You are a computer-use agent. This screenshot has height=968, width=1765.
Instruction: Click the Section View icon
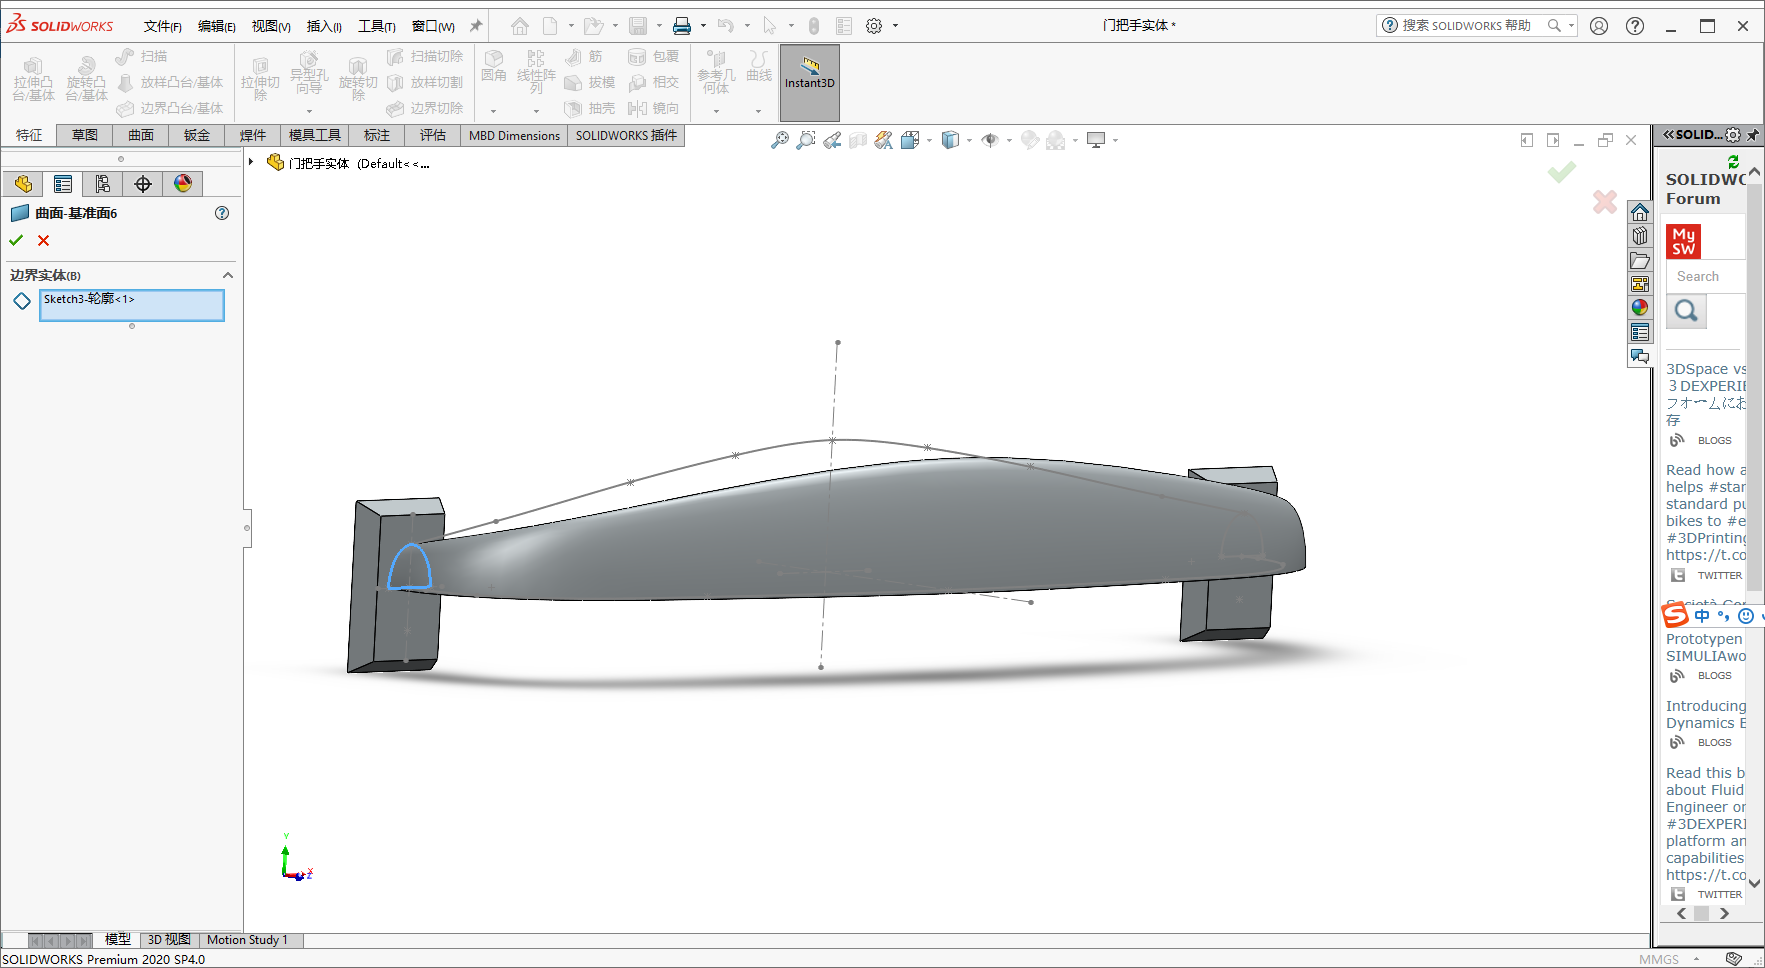(858, 140)
